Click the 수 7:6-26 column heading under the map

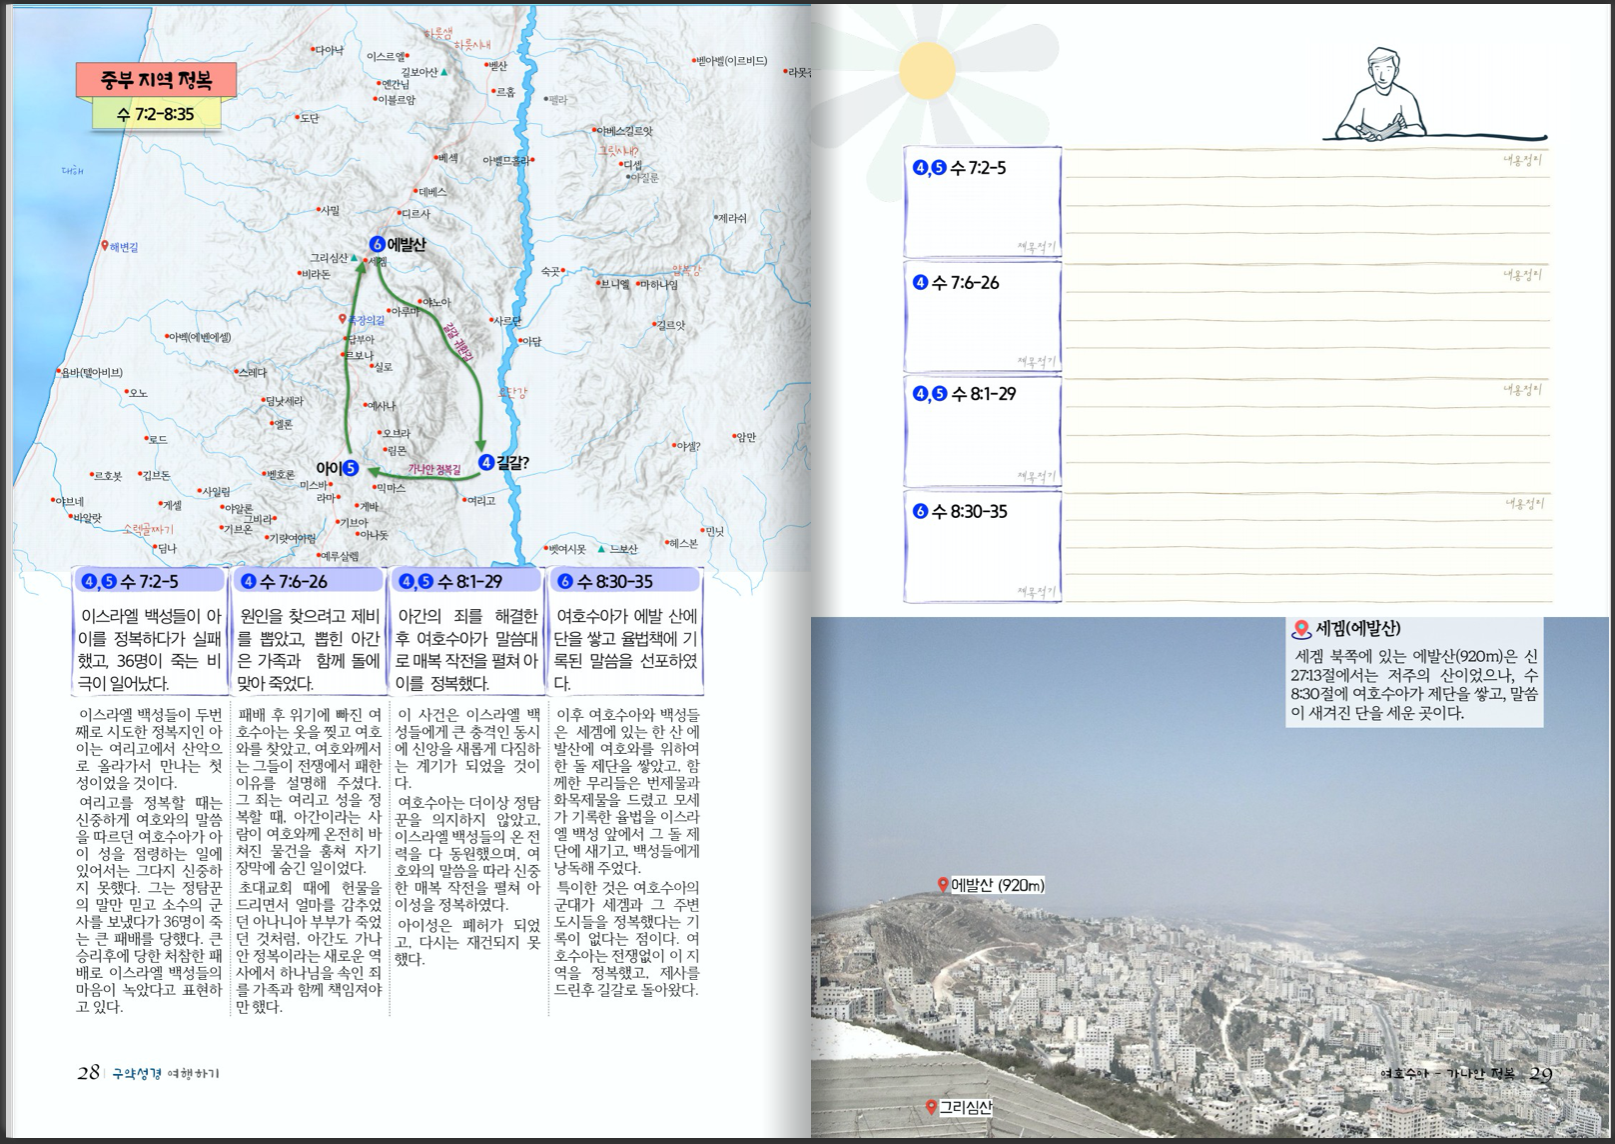(x=308, y=581)
